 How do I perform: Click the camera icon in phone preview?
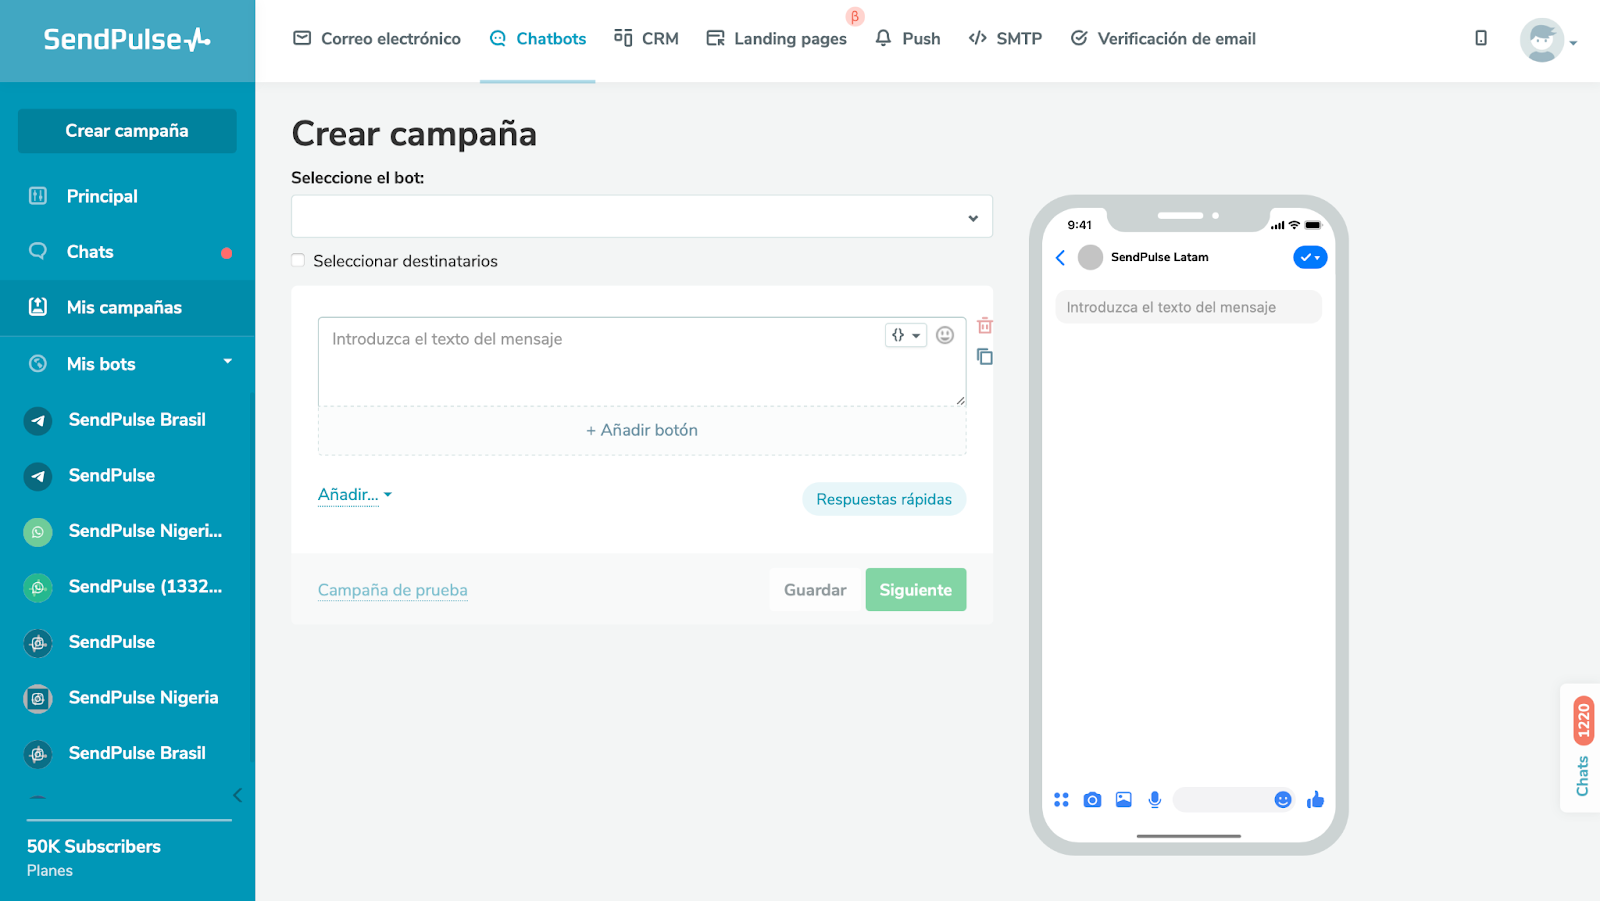(1092, 800)
